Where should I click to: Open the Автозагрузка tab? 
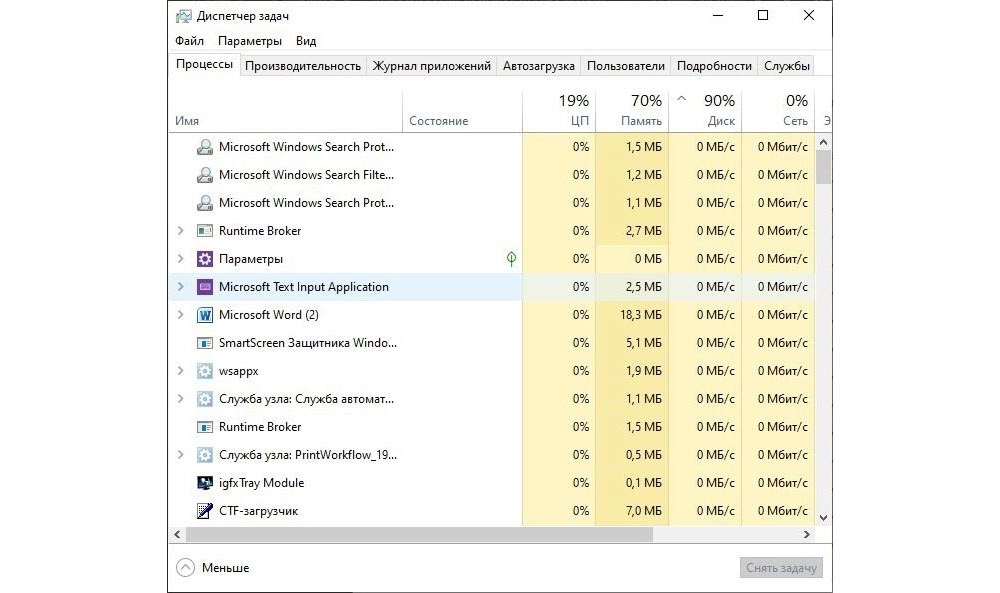[539, 66]
